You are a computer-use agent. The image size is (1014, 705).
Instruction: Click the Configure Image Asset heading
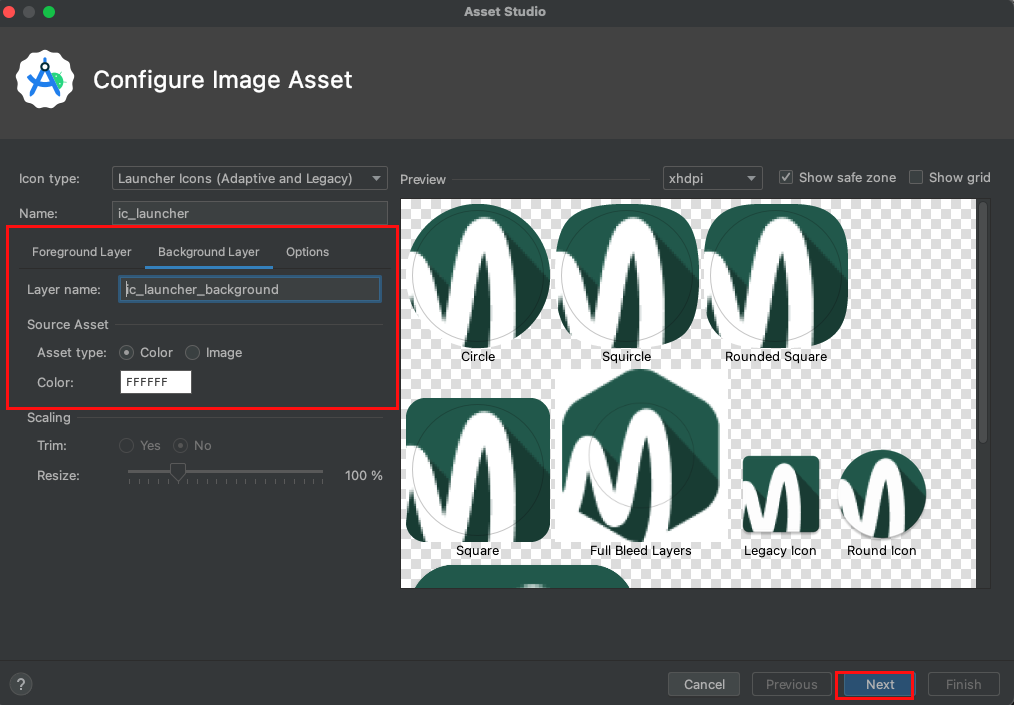pyautogui.click(x=222, y=80)
